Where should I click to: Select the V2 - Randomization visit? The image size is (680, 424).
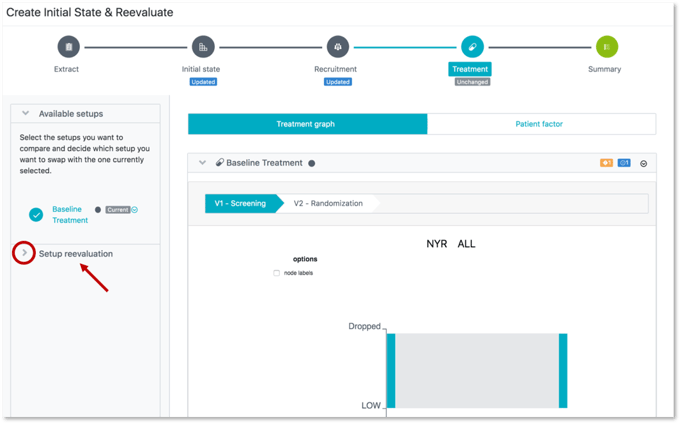point(326,203)
